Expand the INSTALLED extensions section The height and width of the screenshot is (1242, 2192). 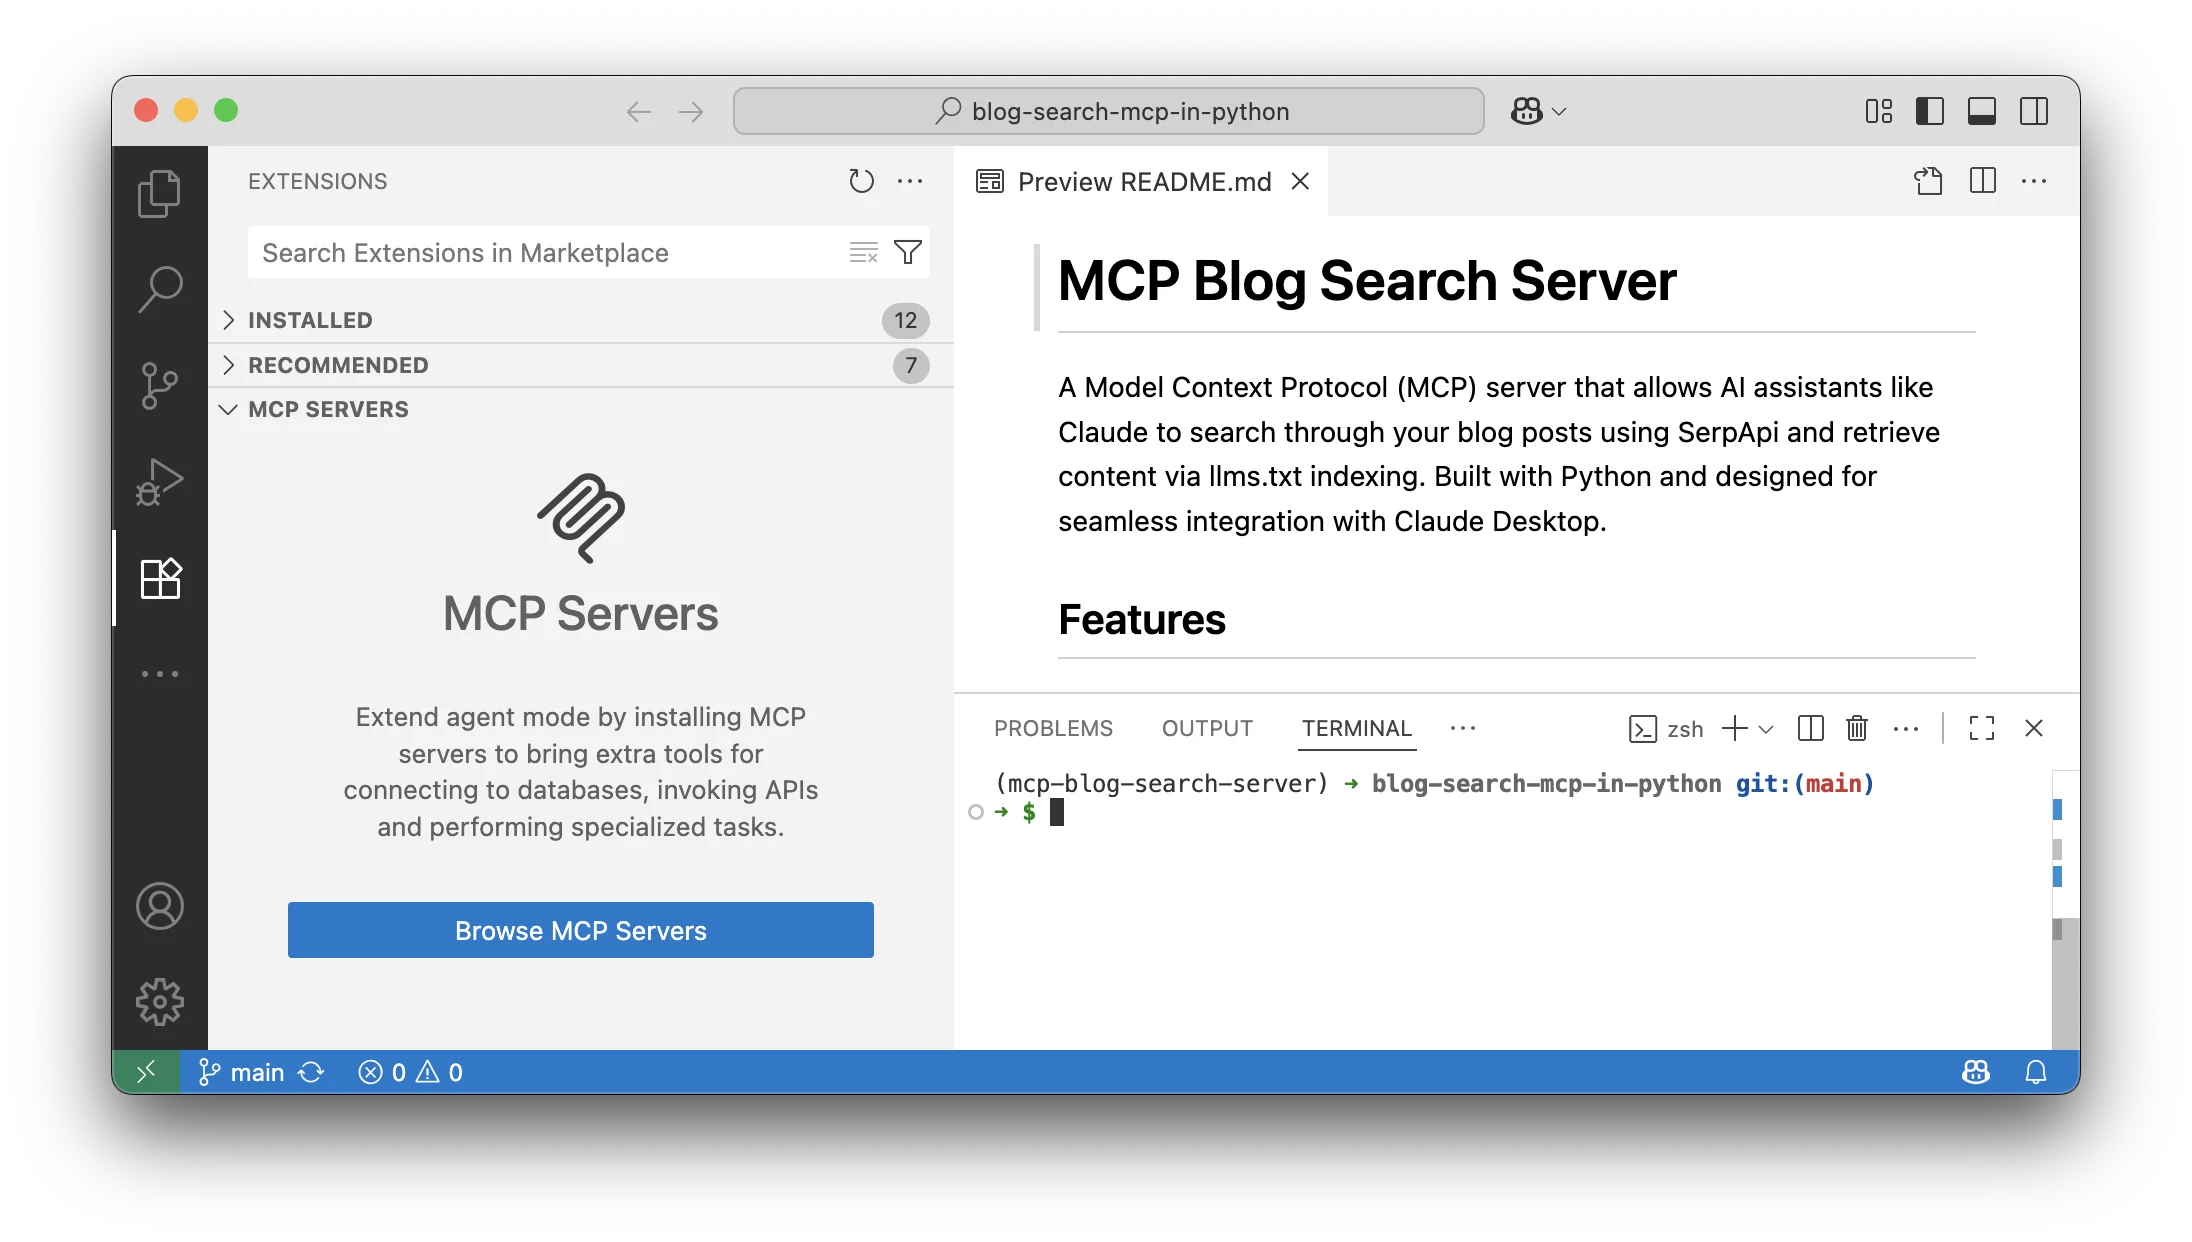coord(310,320)
